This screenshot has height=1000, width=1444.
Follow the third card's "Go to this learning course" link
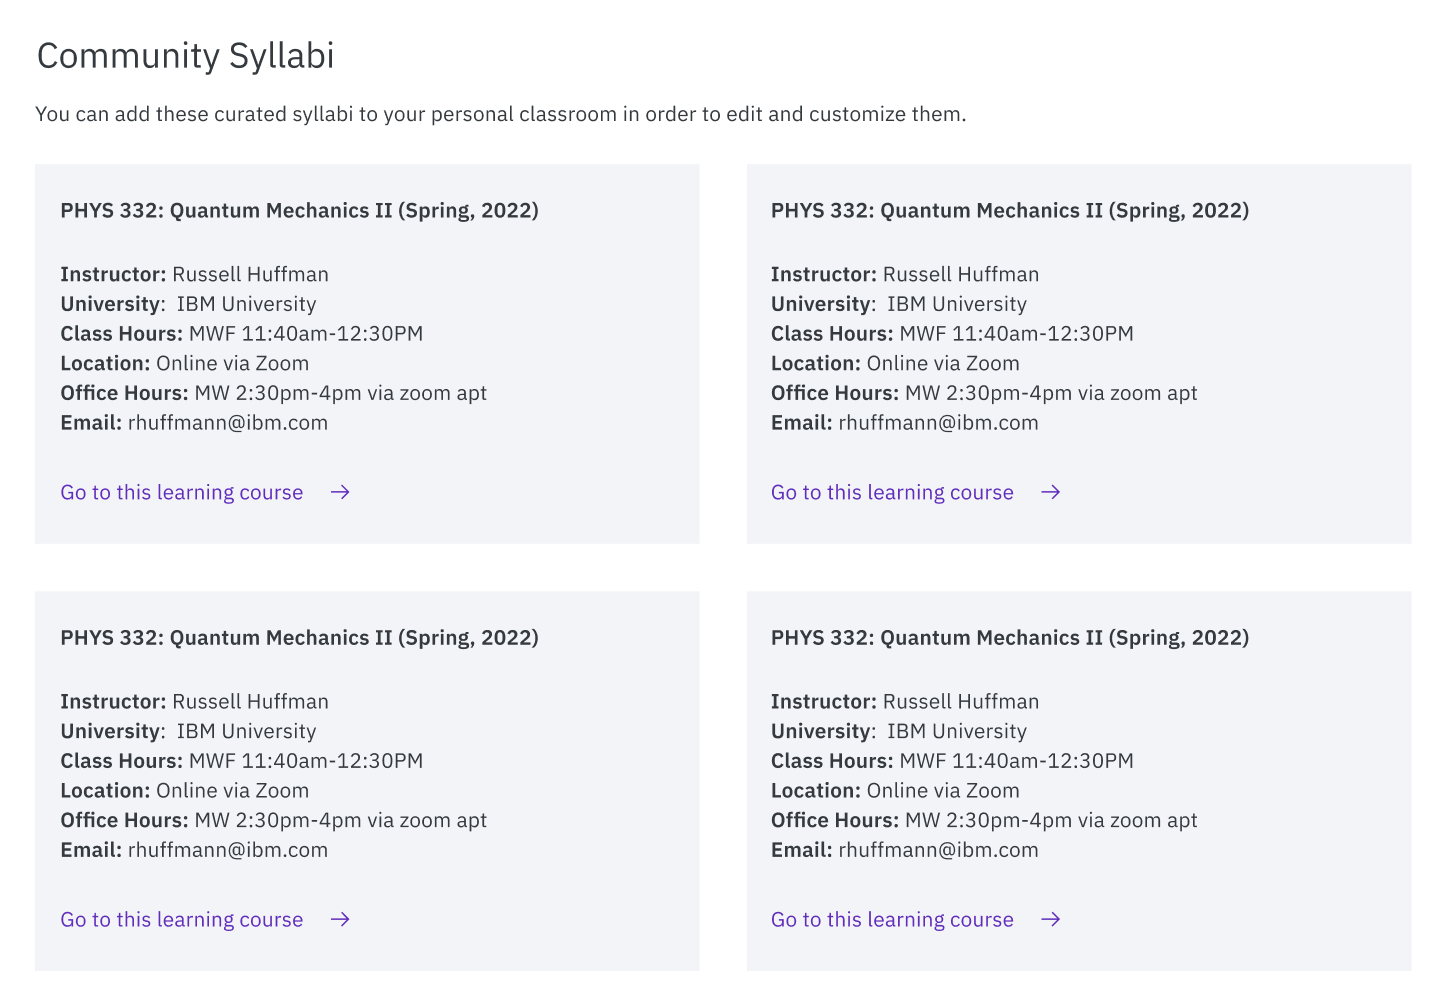(182, 919)
